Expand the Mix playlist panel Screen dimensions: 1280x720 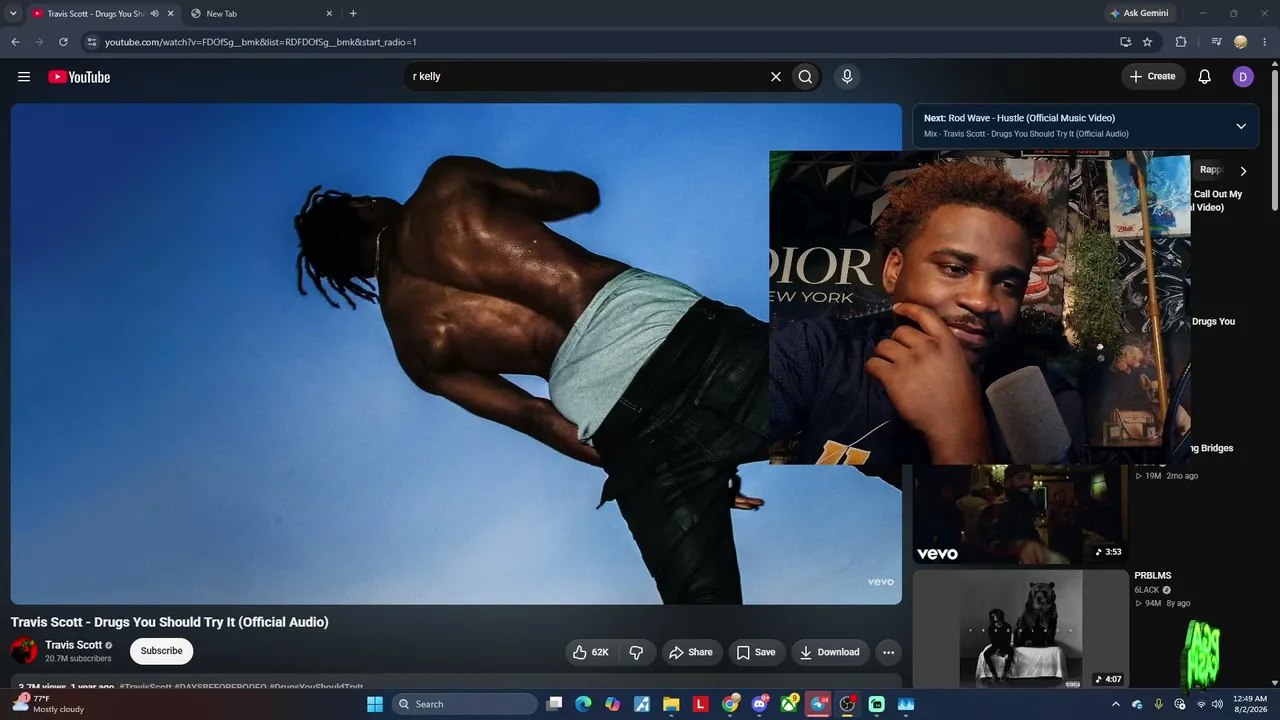pyautogui.click(x=1241, y=126)
